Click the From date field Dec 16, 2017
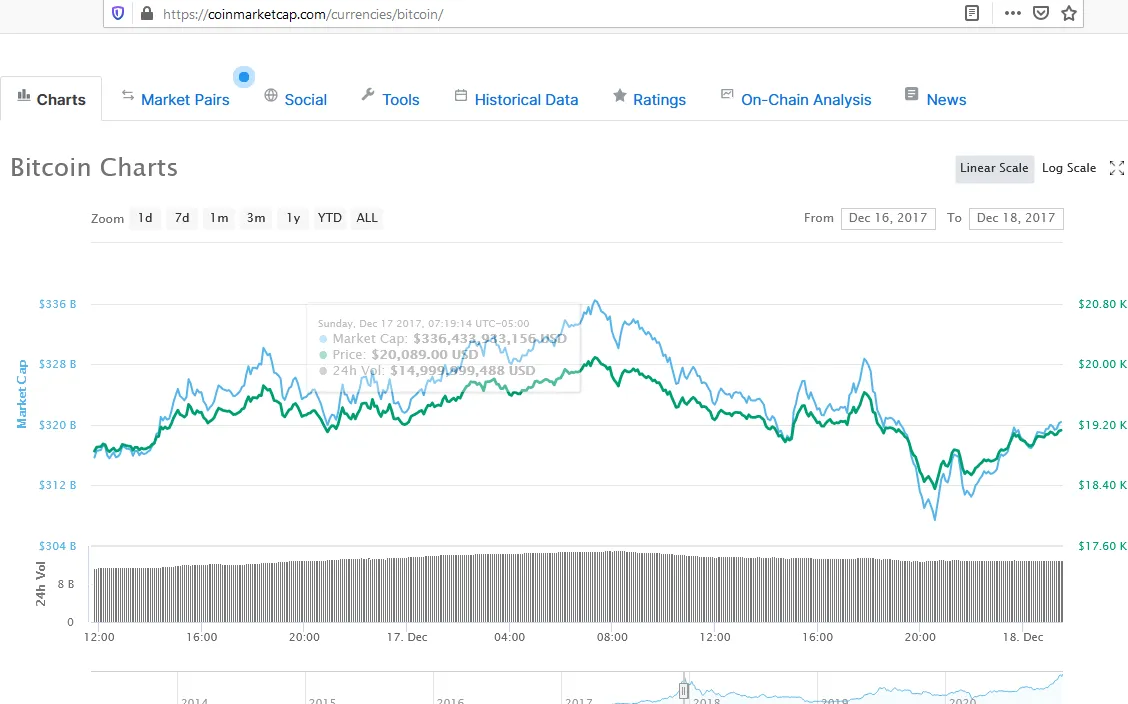The width and height of the screenshot is (1128, 704). (x=888, y=218)
